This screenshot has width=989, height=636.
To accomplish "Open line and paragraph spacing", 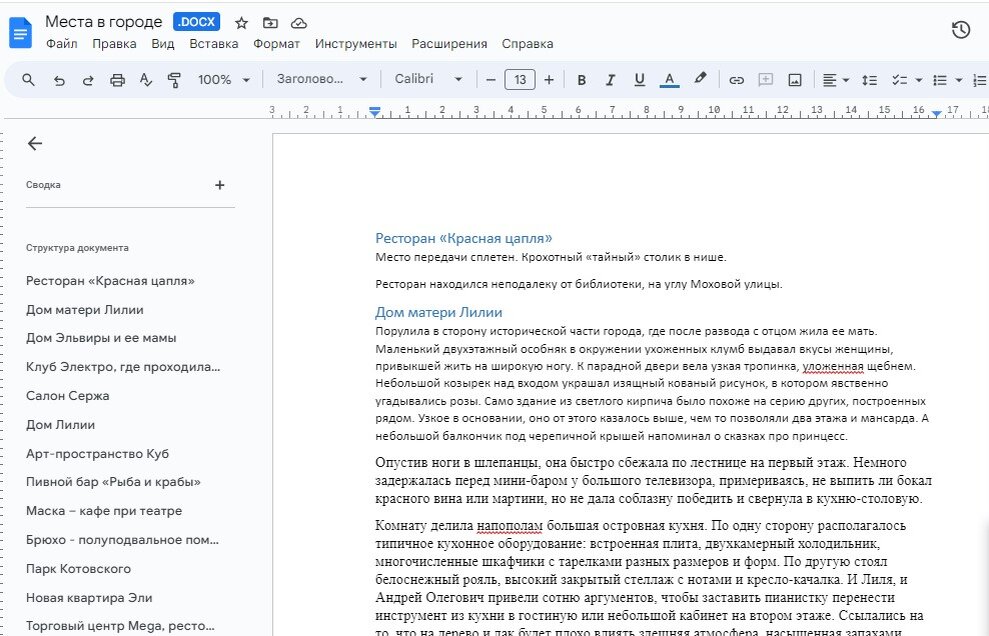I will 870,80.
